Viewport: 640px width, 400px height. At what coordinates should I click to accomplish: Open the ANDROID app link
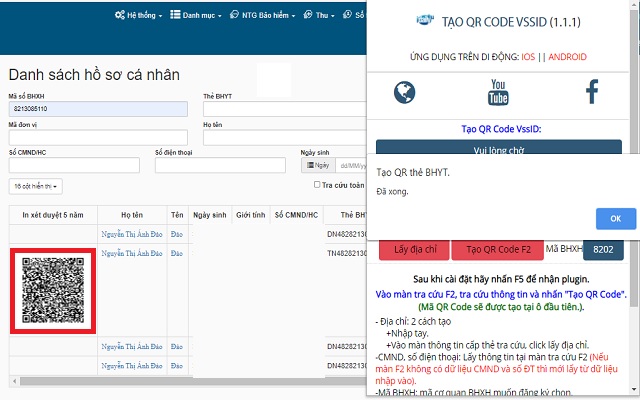[566, 57]
